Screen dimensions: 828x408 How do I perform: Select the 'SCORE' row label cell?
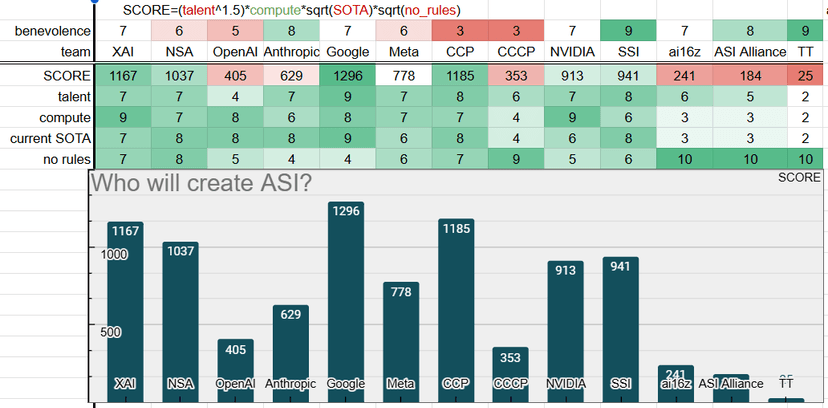click(47, 76)
